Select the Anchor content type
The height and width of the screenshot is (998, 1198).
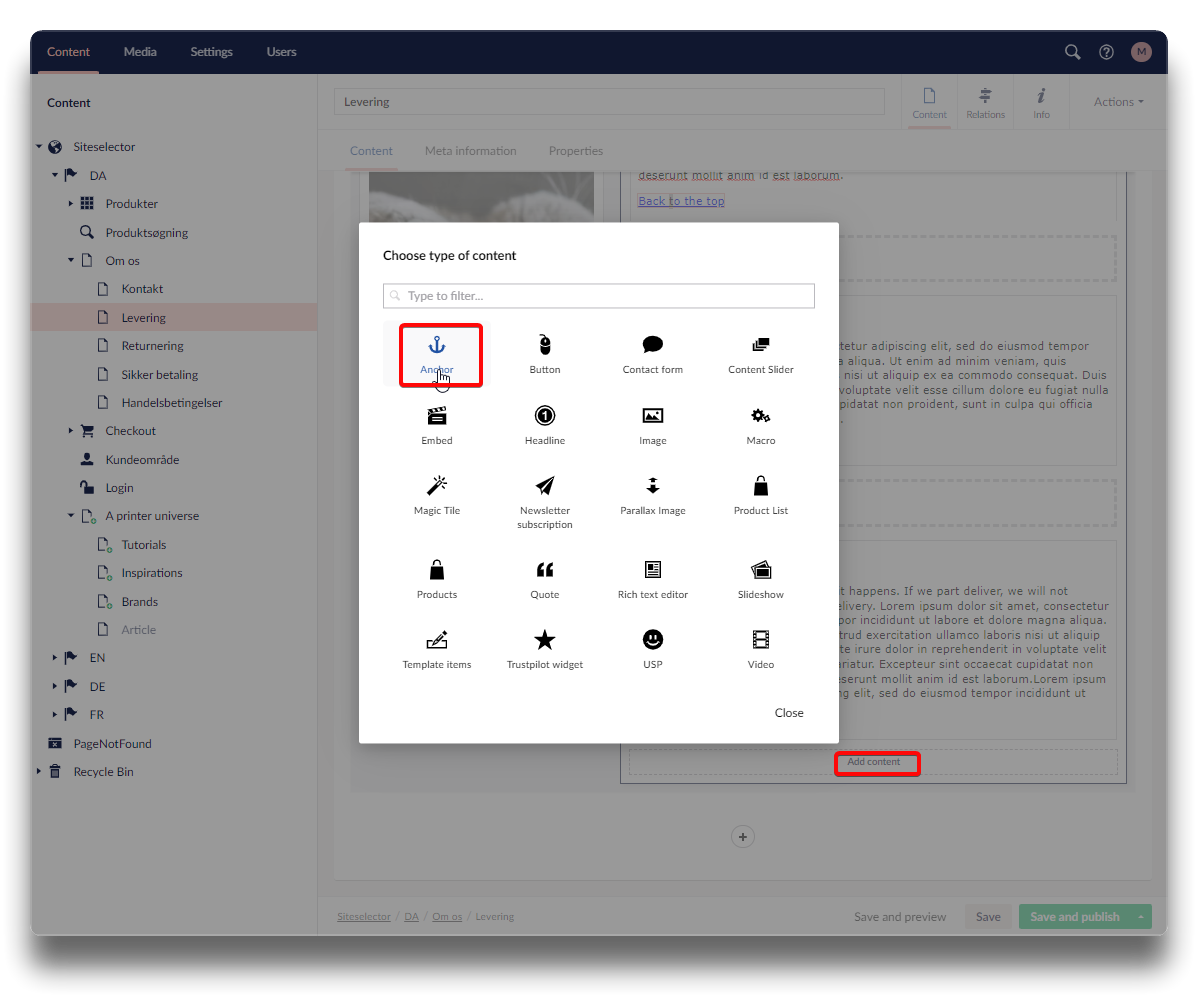click(x=437, y=354)
